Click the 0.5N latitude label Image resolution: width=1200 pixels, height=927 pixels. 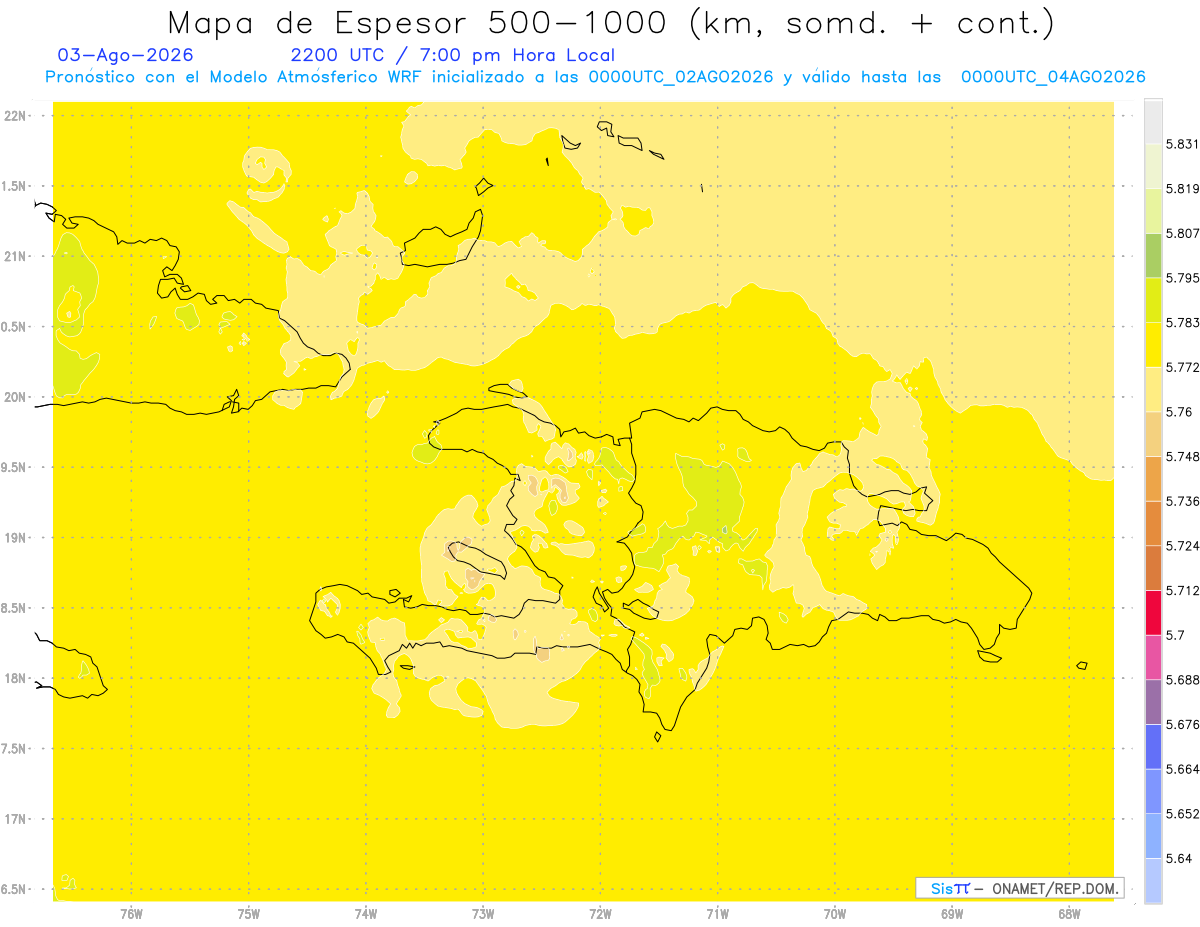click(14, 327)
